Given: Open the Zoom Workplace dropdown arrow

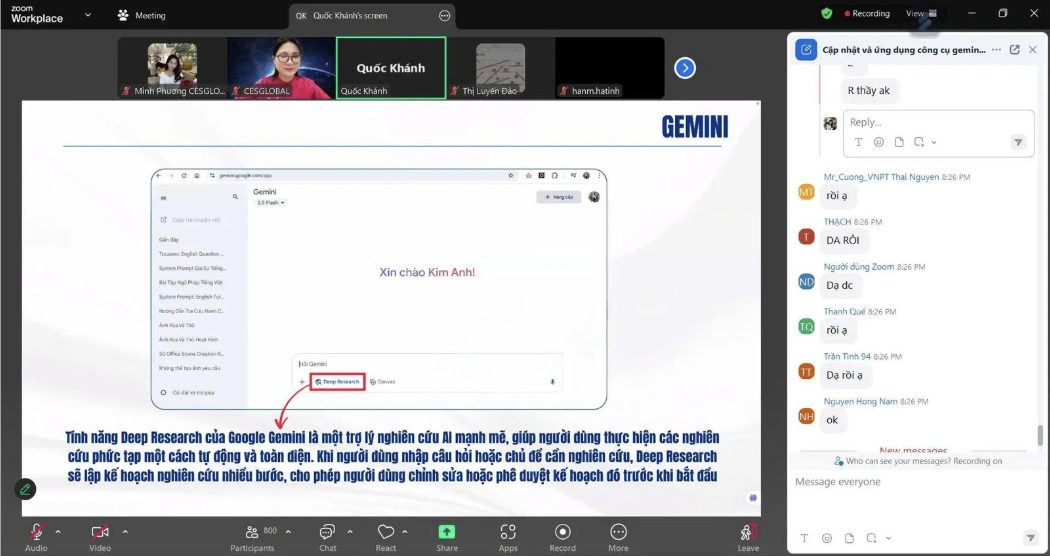Looking at the screenshot, I should (88, 15).
